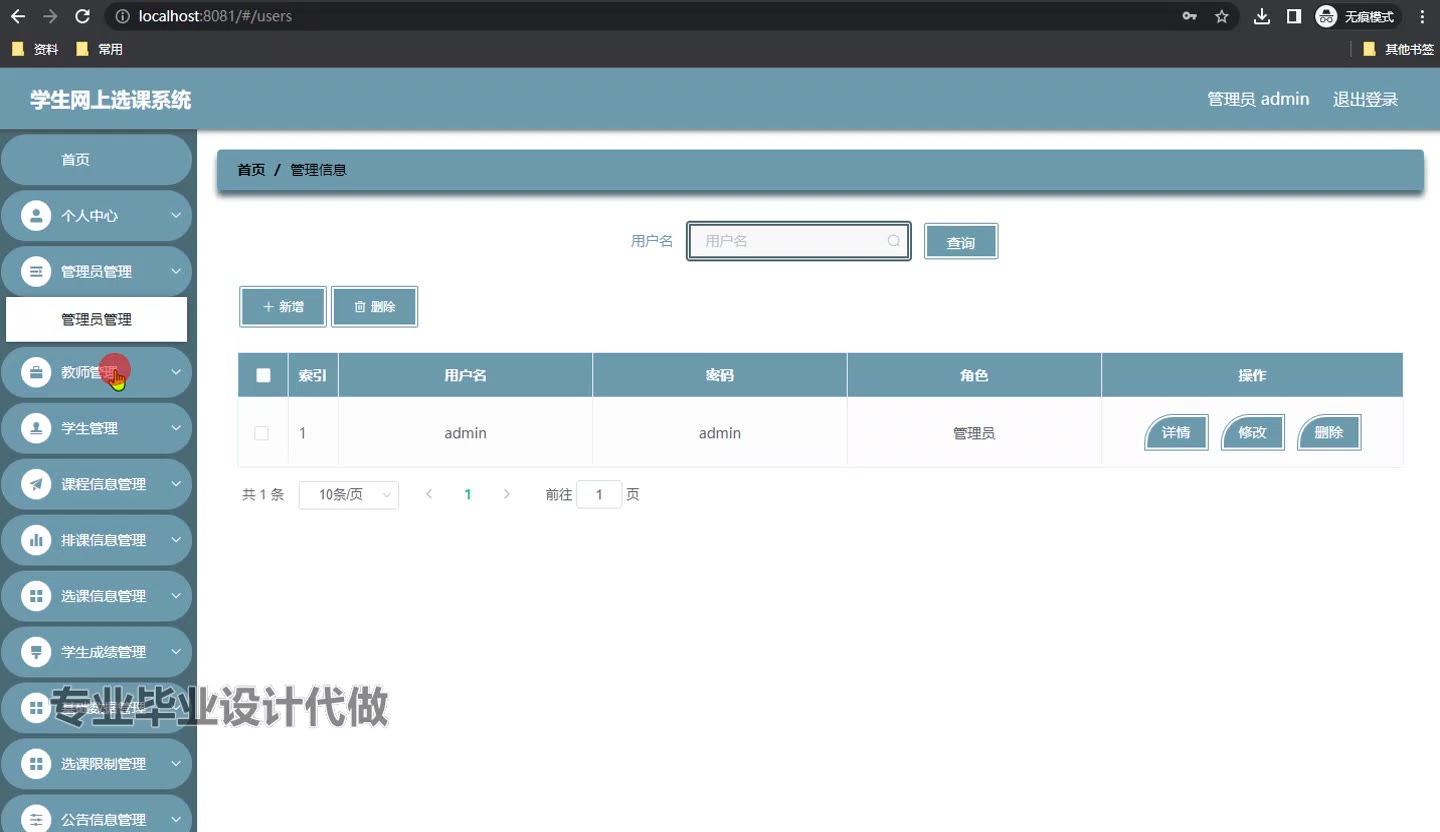The image size is (1440, 832).
Task: Click 退出登录 to log out
Action: coord(1365,99)
